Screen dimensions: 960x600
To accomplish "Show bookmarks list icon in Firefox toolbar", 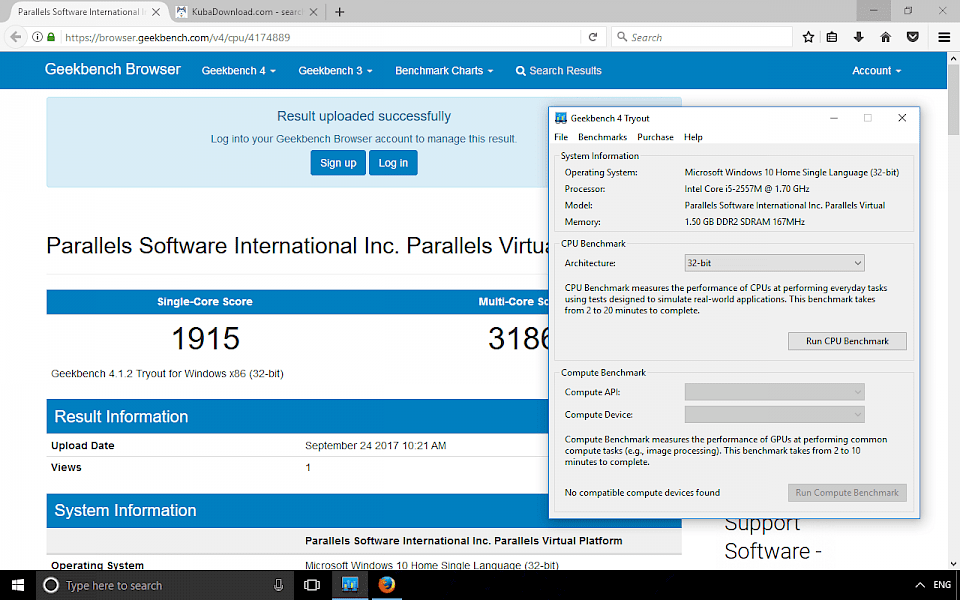I will 832,37.
